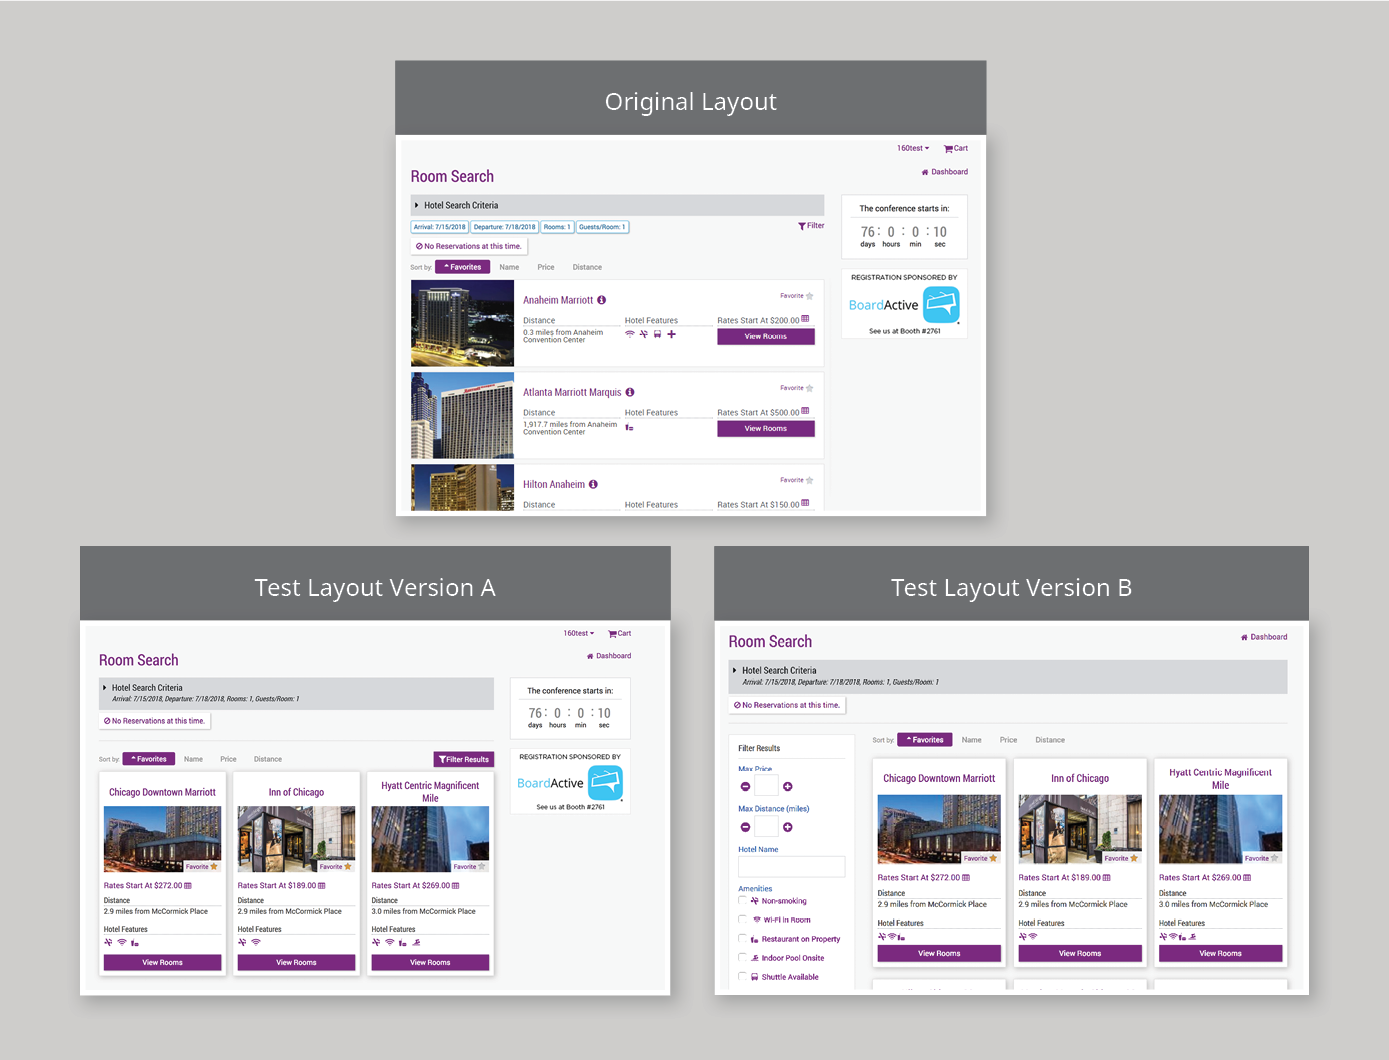Click the Arrival: 7/15/2018 tag in Original Layout
Screen dimensions: 1389x1060
(440, 227)
